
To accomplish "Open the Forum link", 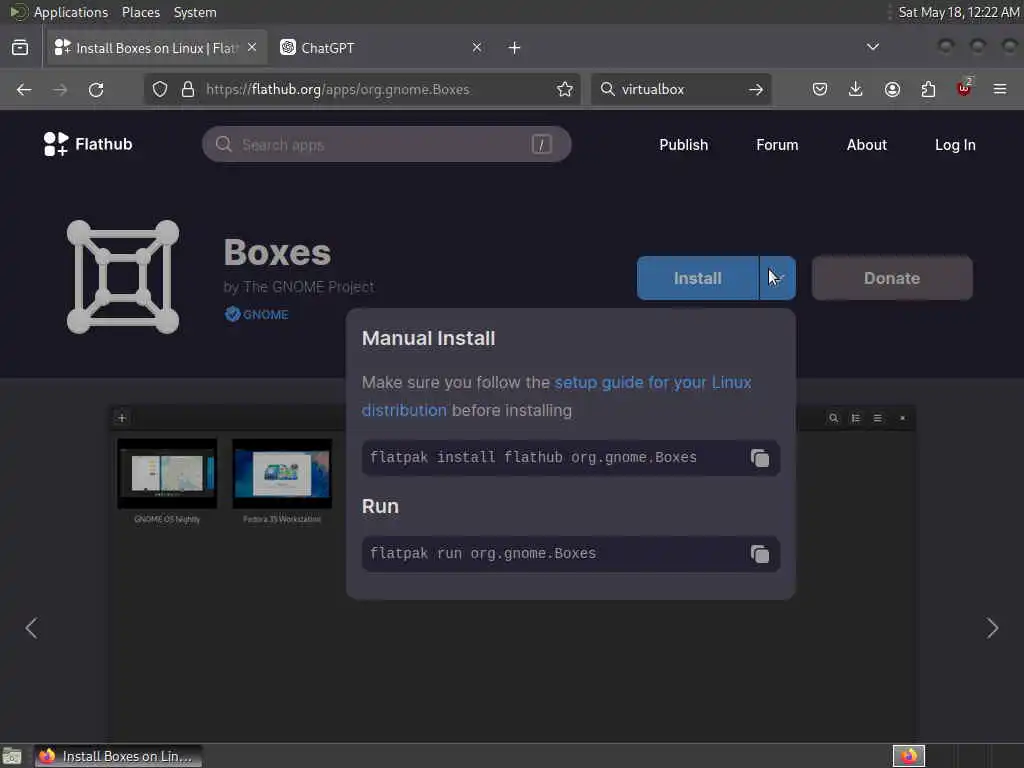I will click(777, 145).
